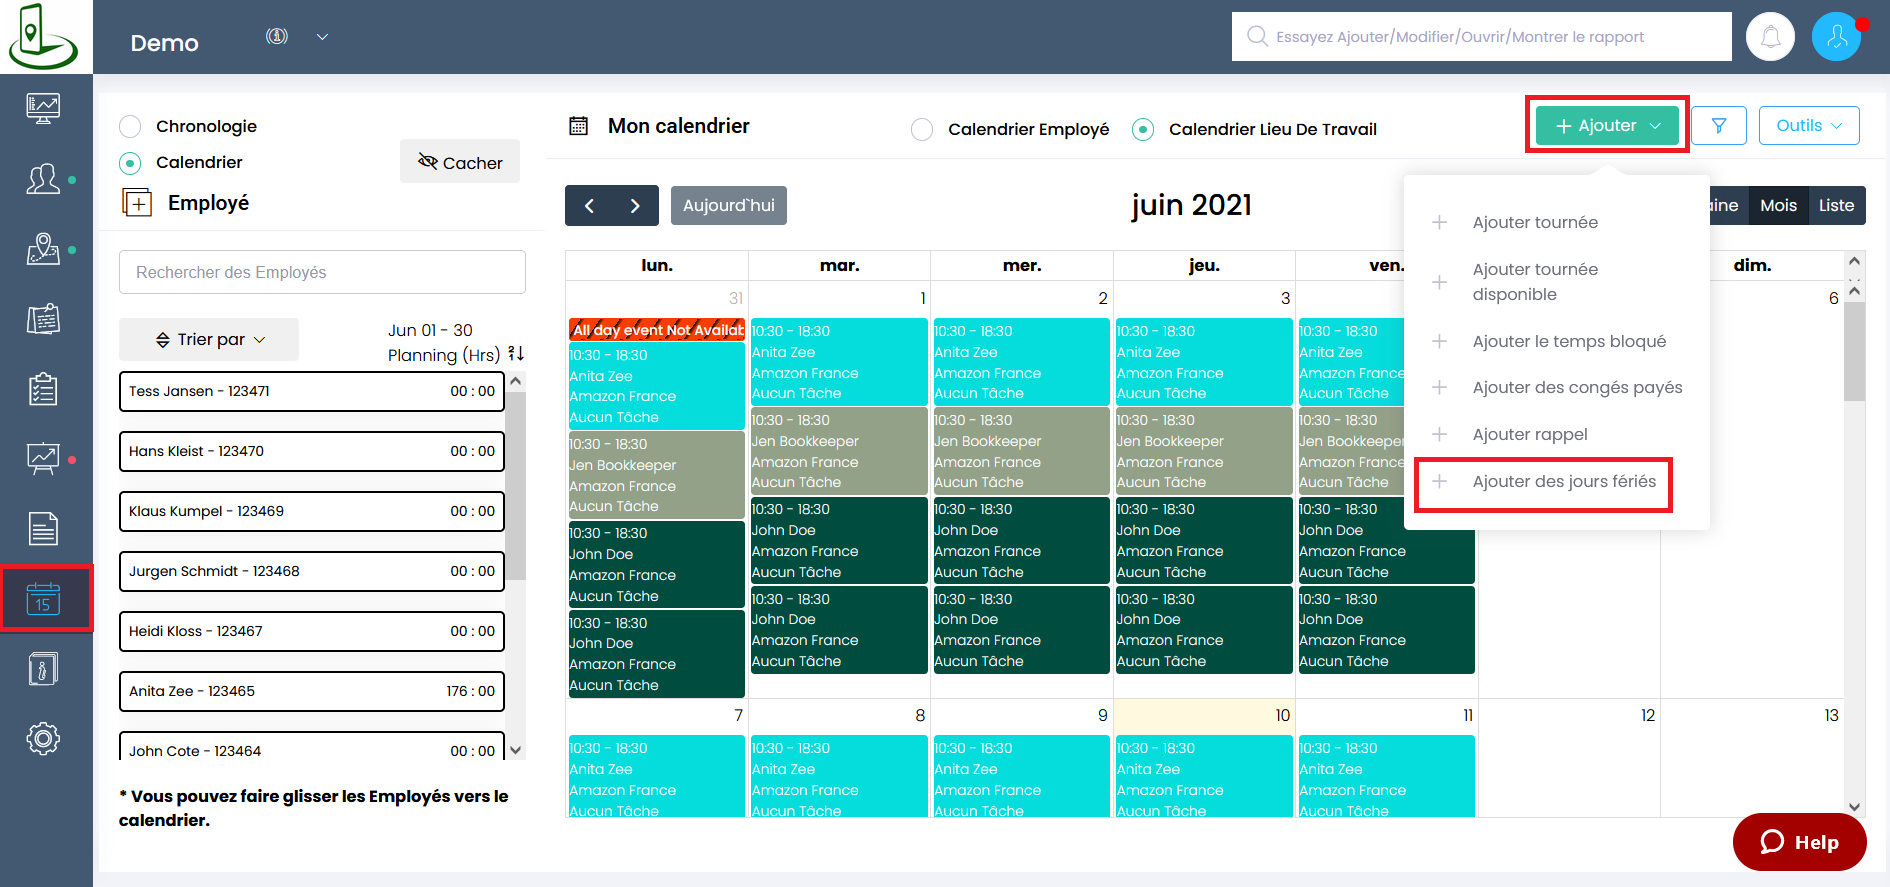The width and height of the screenshot is (1890, 887).
Task: Click the sort order icon by Planning (Hrs)
Action: point(516,354)
